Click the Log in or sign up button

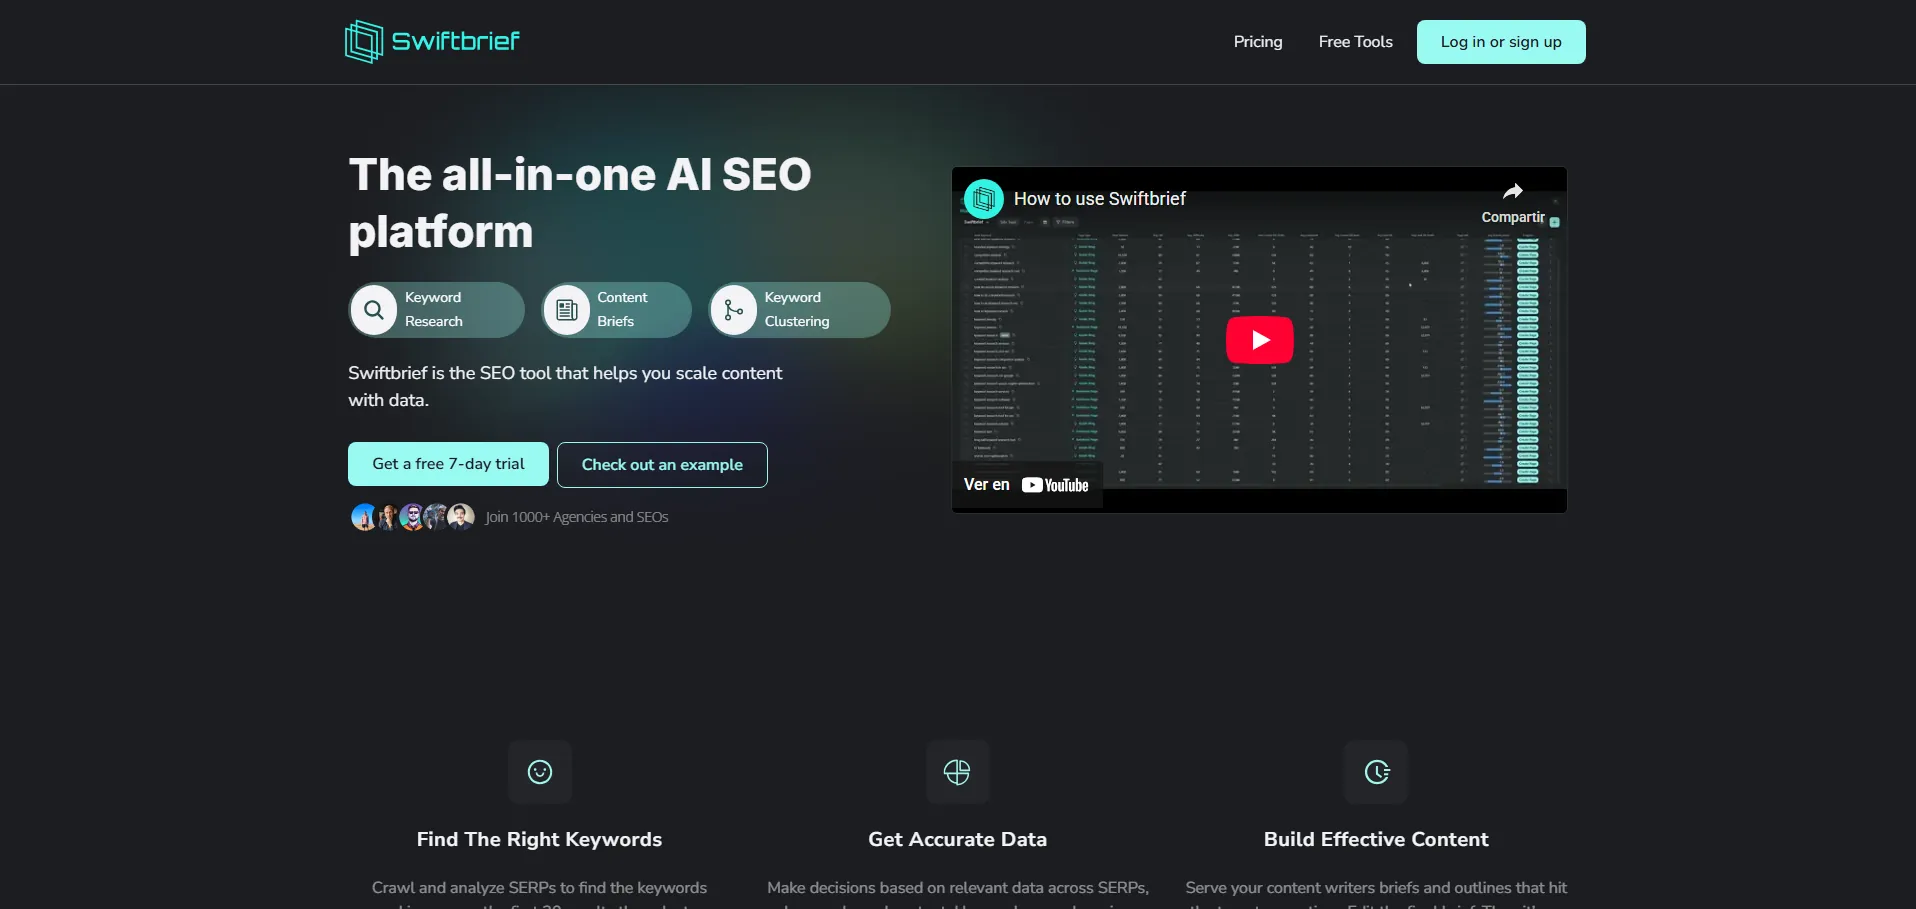pyautogui.click(x=1500, y=42)
